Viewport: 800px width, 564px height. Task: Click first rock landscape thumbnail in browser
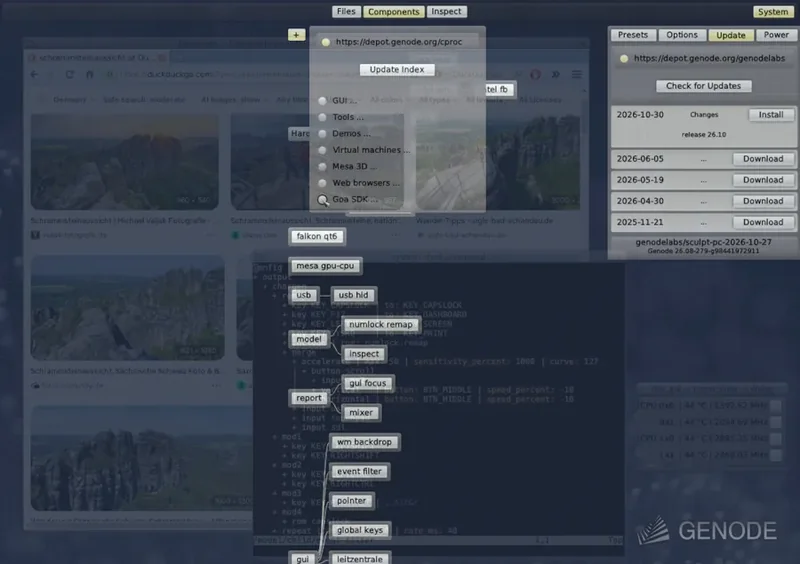coord(124,161)
